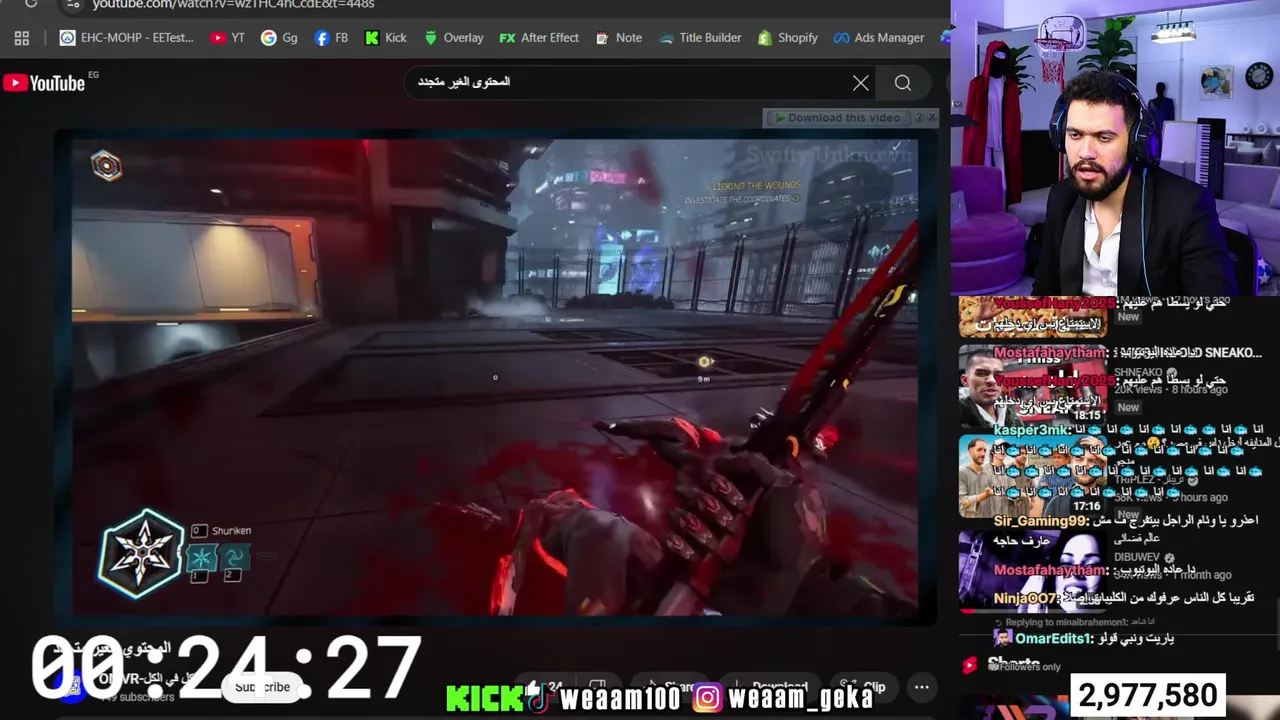Open the Overlay bookmark
This screenshot has width=1280, height=720.
click(453, 38)
